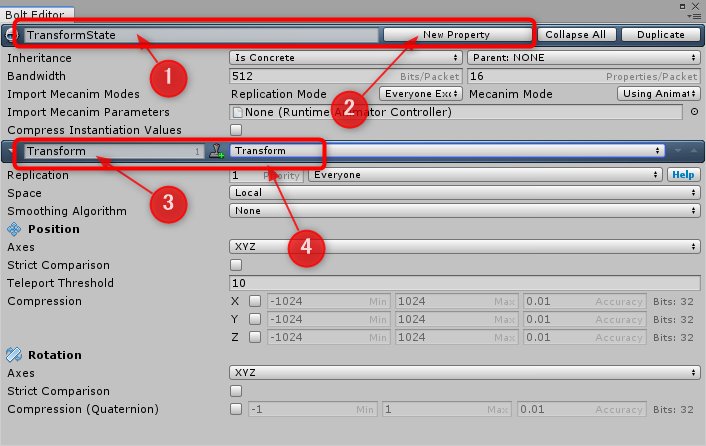Image resolution: width=706 pixels, height=446 pixels.
Task: Click the Rotation section icon
Action: pos(14,355)
